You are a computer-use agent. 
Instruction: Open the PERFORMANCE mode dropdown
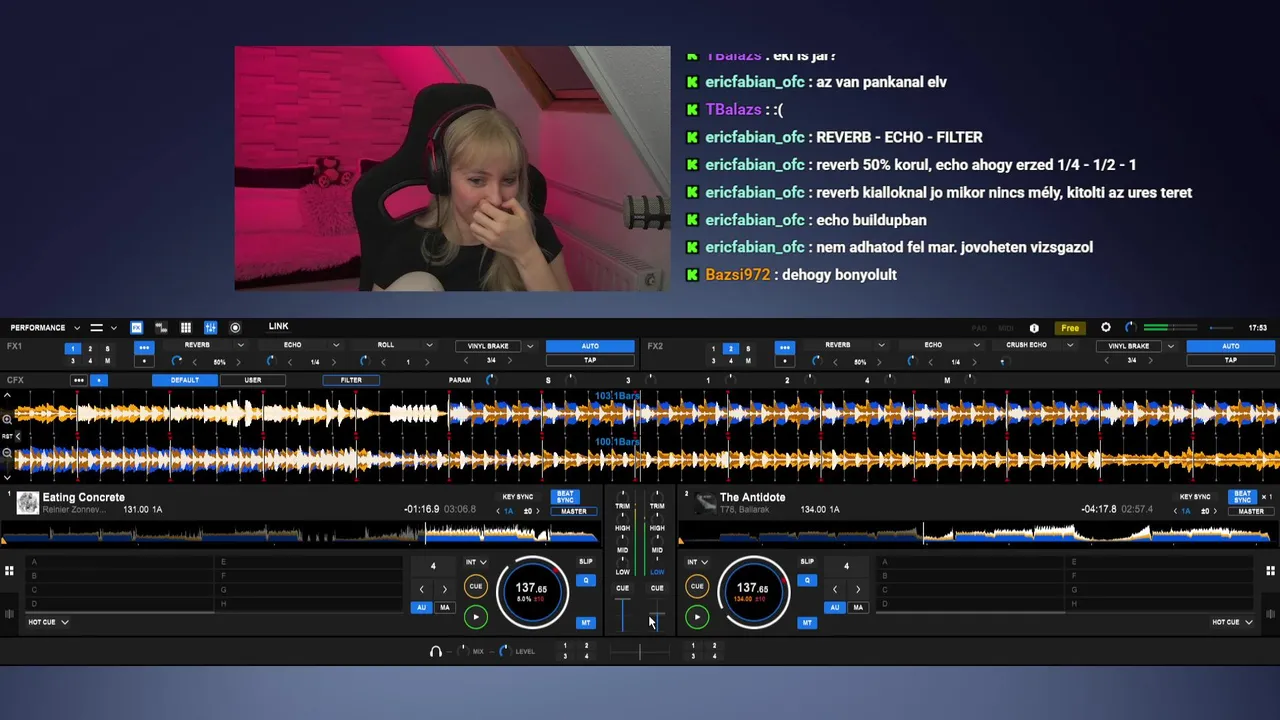45,328
